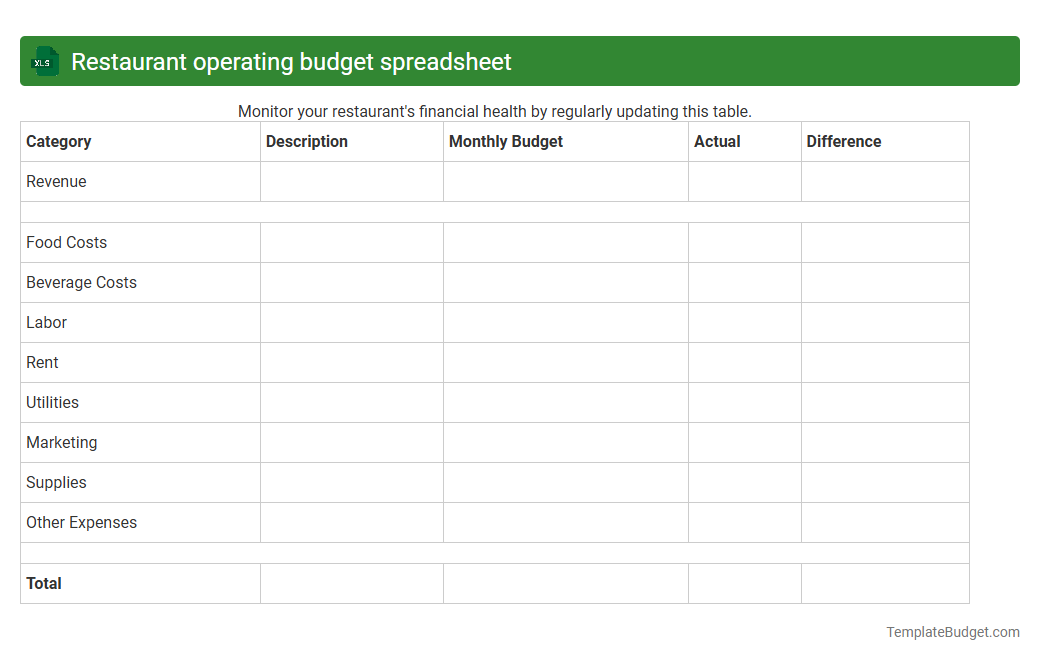Select the Other Expenses label
This screenshot has width=1040, height=661.
(81, 522)
